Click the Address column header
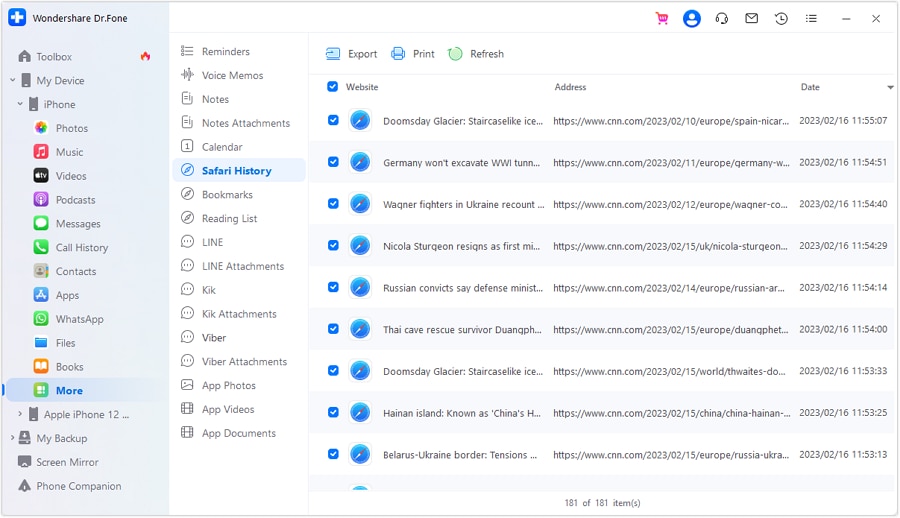This screenshot has height=518, width=900. point(570,87)
